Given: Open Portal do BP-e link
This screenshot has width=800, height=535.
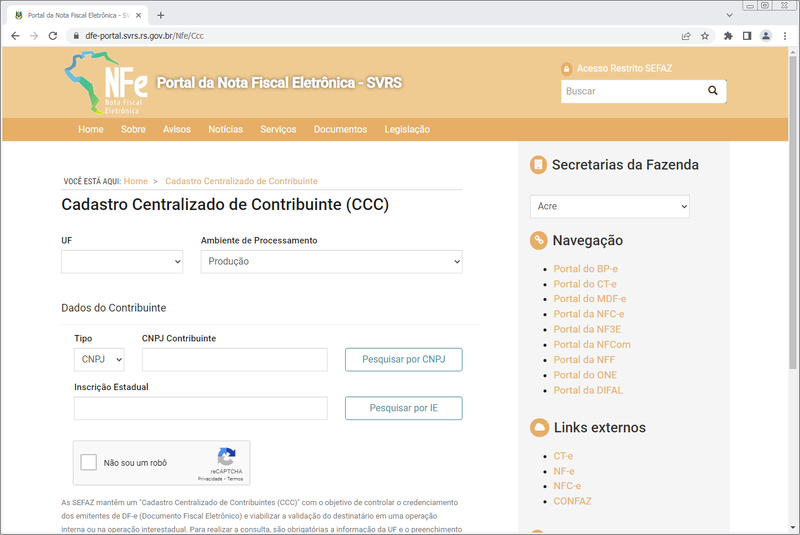Looking at the screenshot, I should 586,269.
